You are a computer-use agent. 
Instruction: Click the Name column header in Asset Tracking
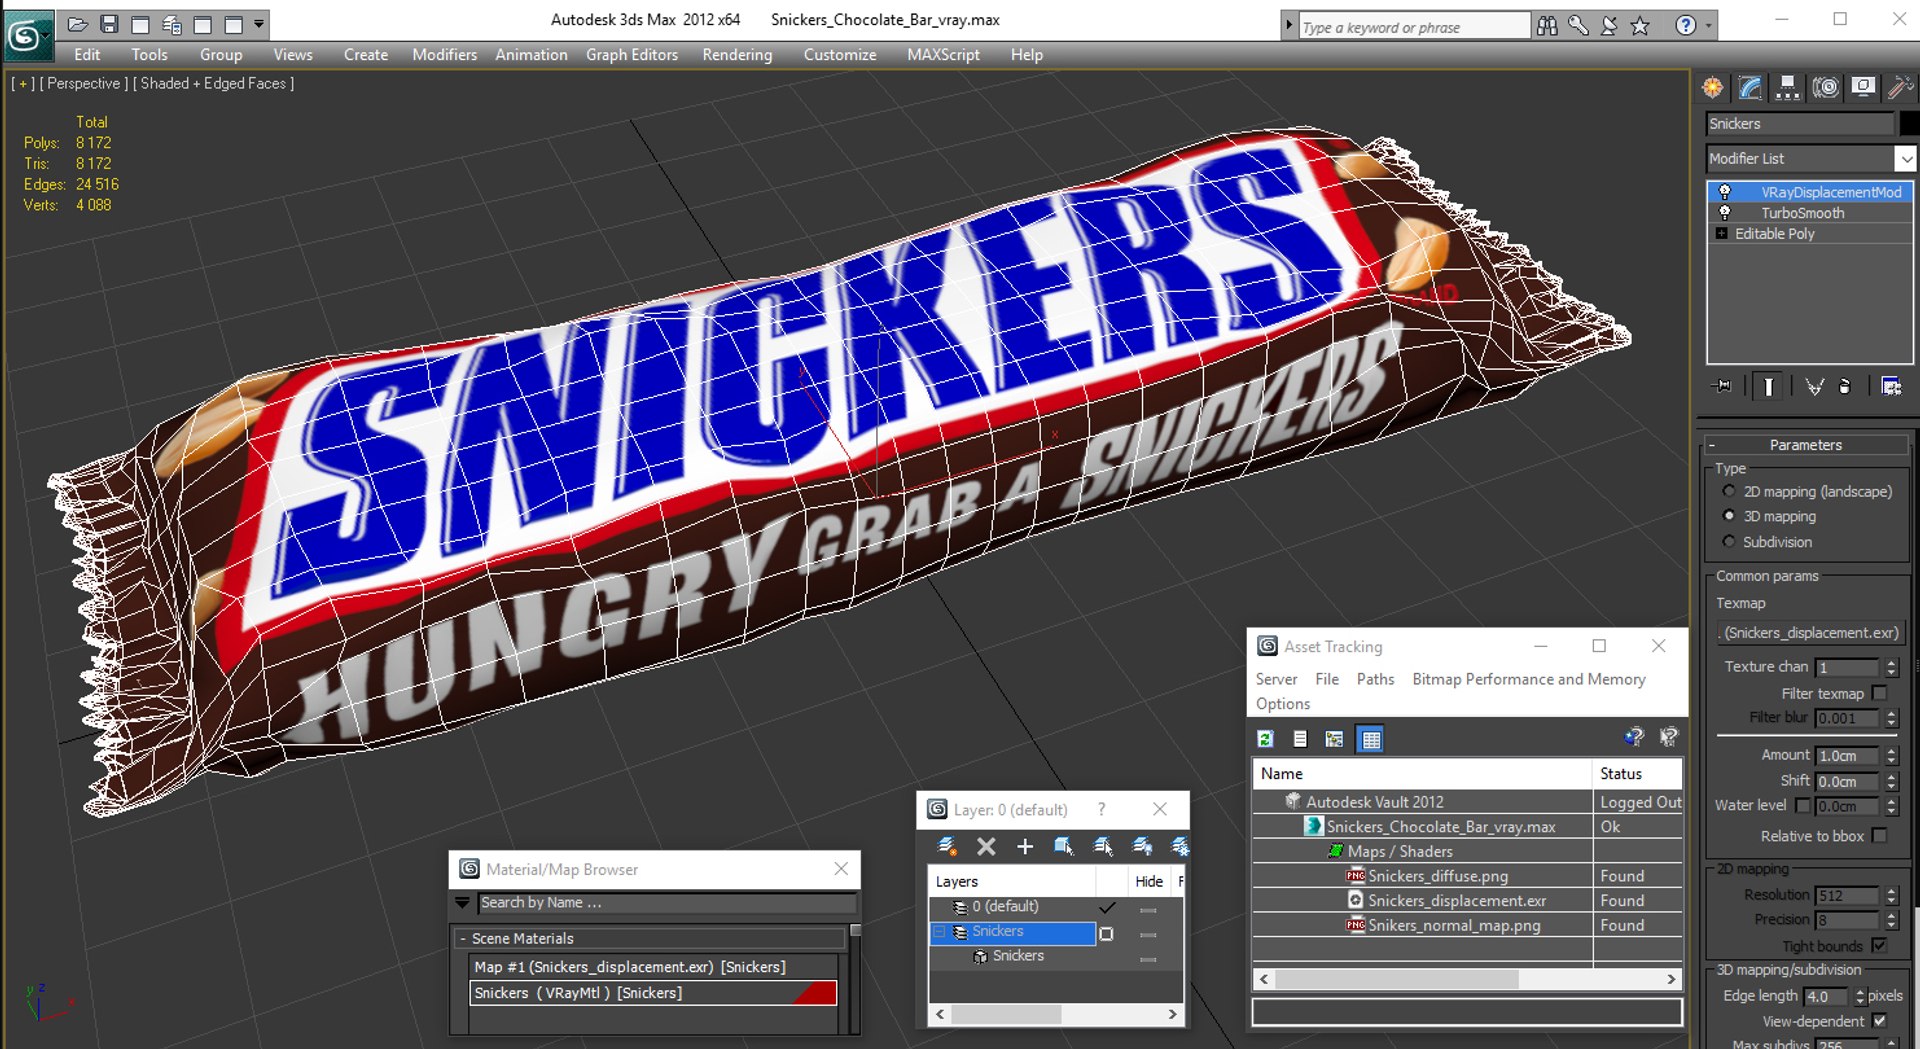[x=1421, y=774]
